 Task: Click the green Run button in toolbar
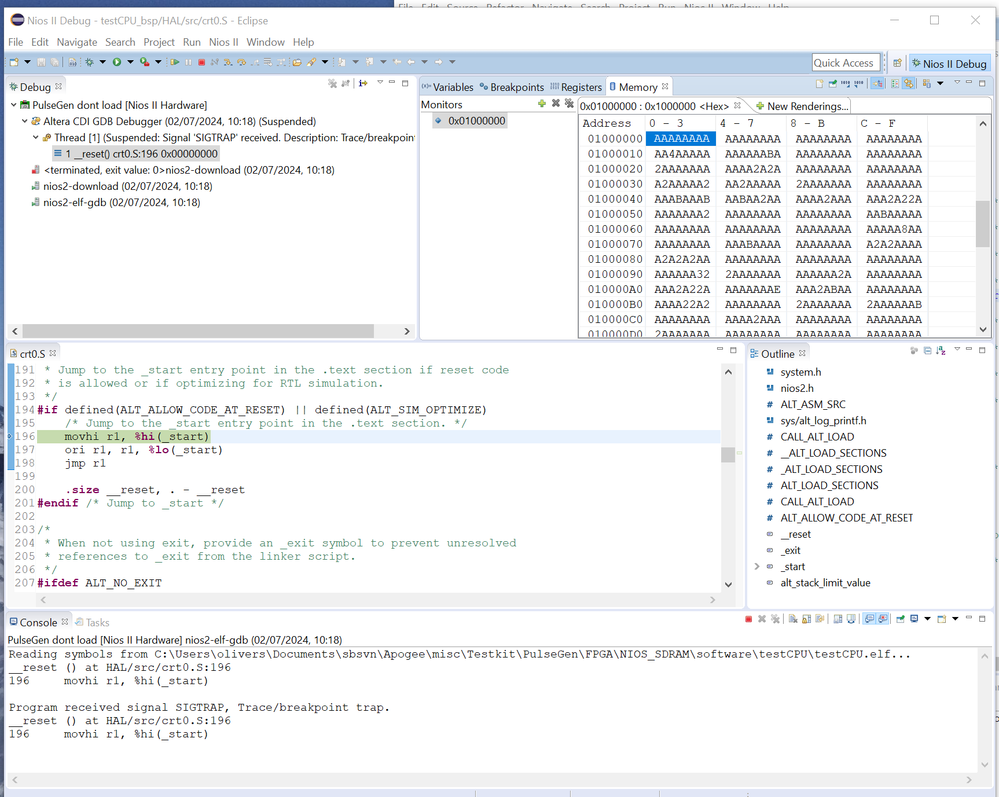tap(117, 62)
